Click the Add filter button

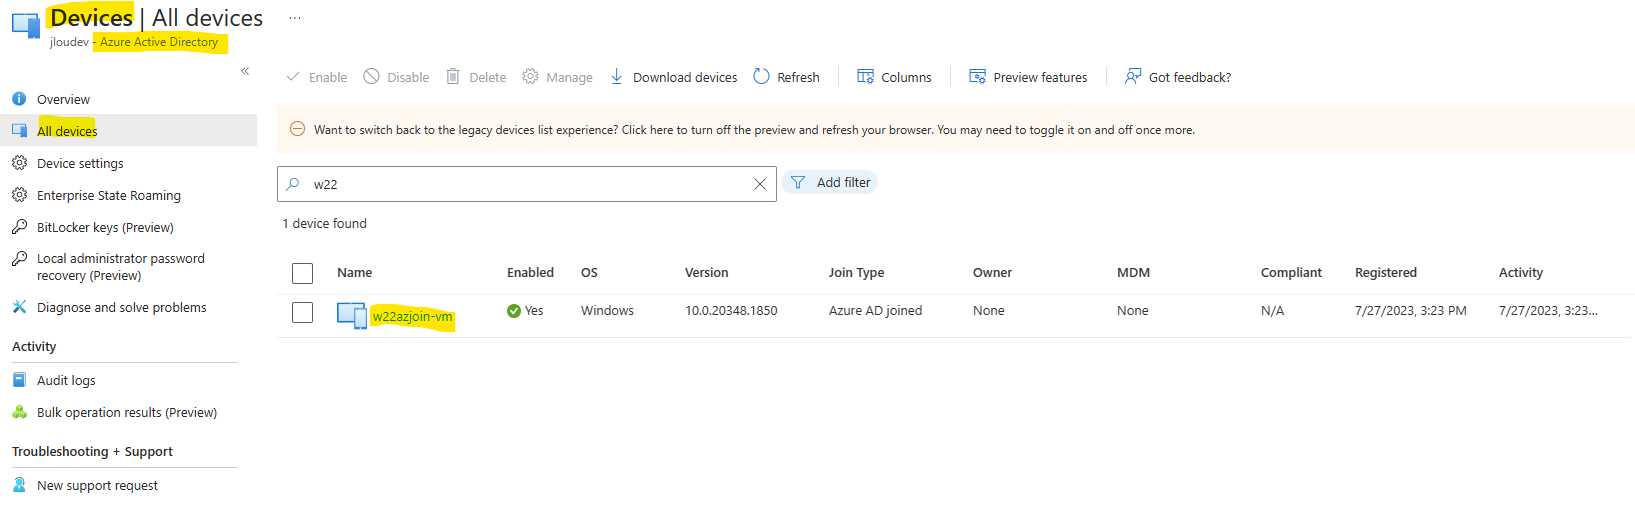[829, 182]
